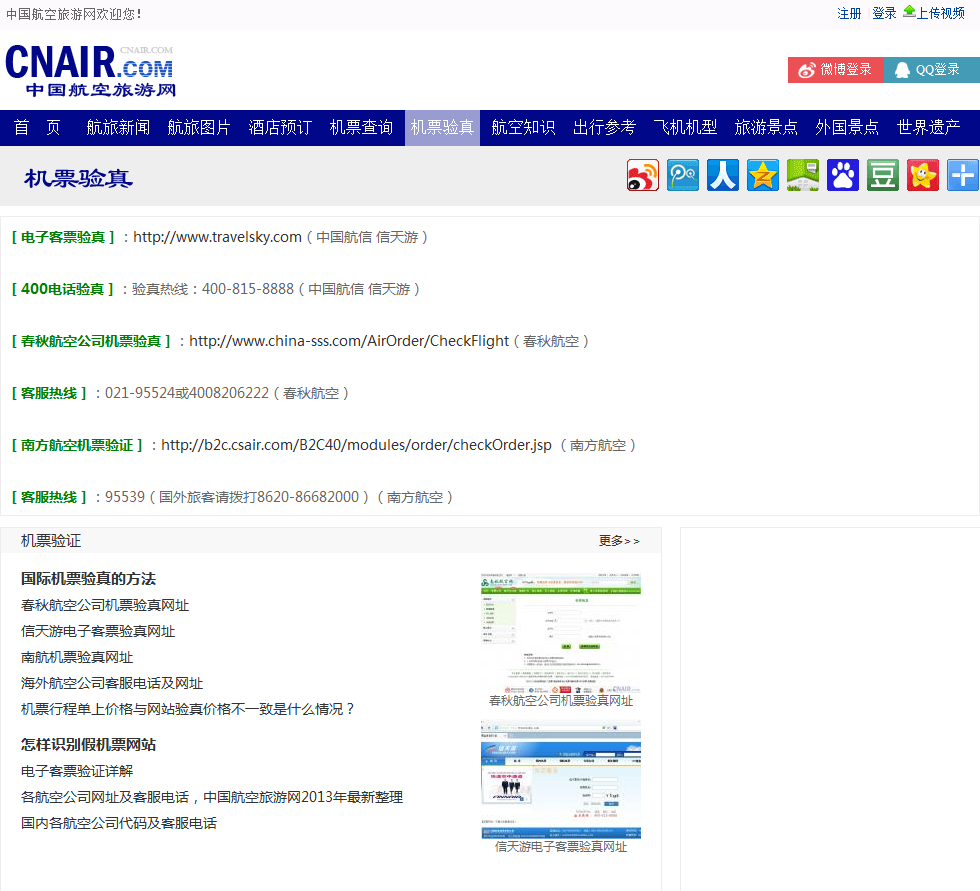Viewport: 980px width, 891px height.
Task: Click 电子客票验真 green label
Action: pyautogui.click(x=63, y=237)
